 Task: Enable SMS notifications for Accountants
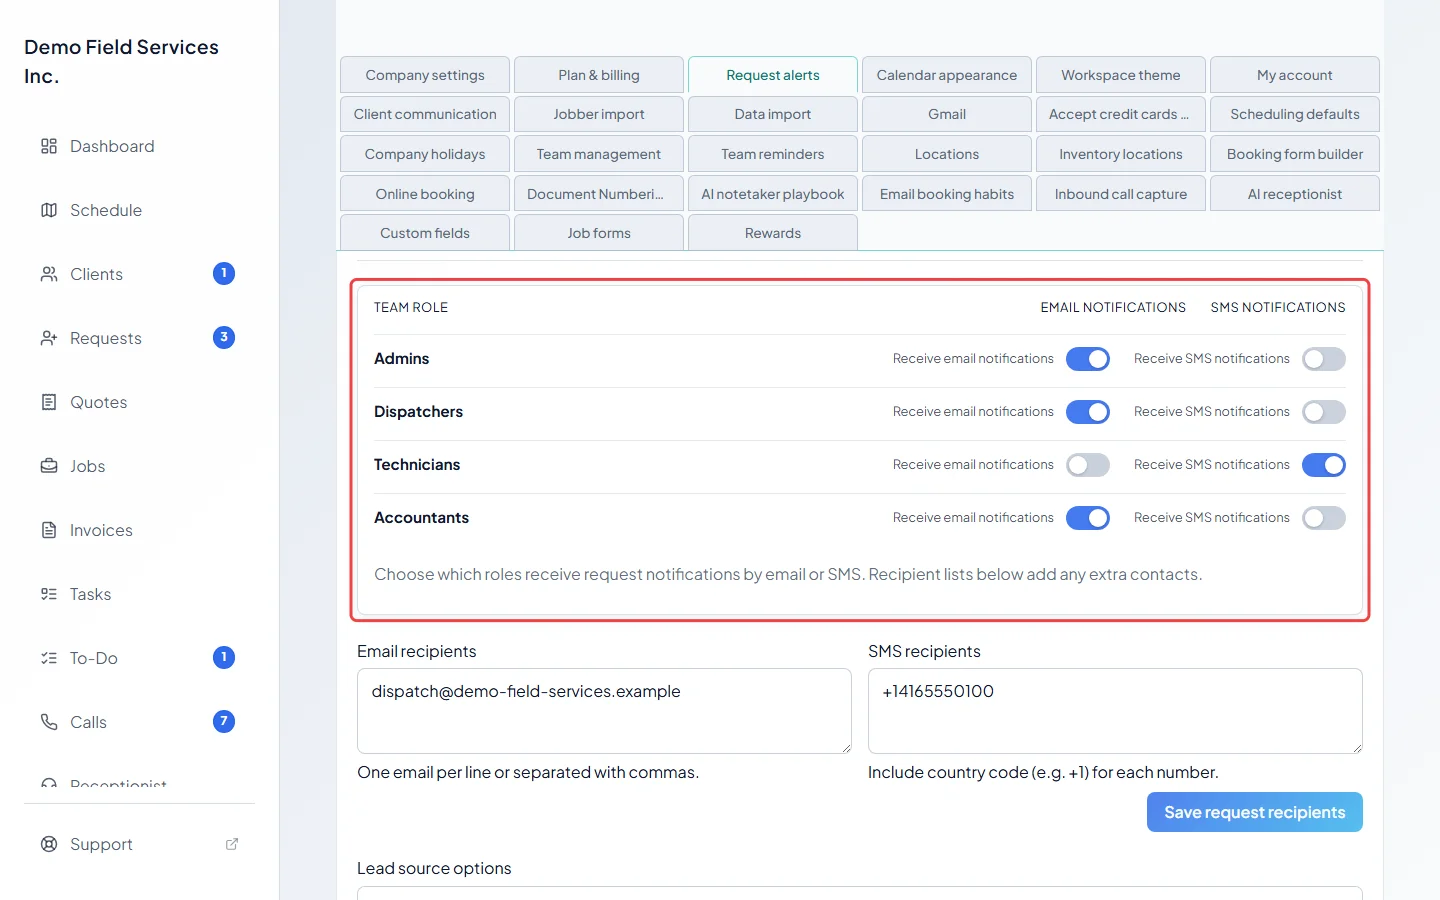pos(1324,518)
